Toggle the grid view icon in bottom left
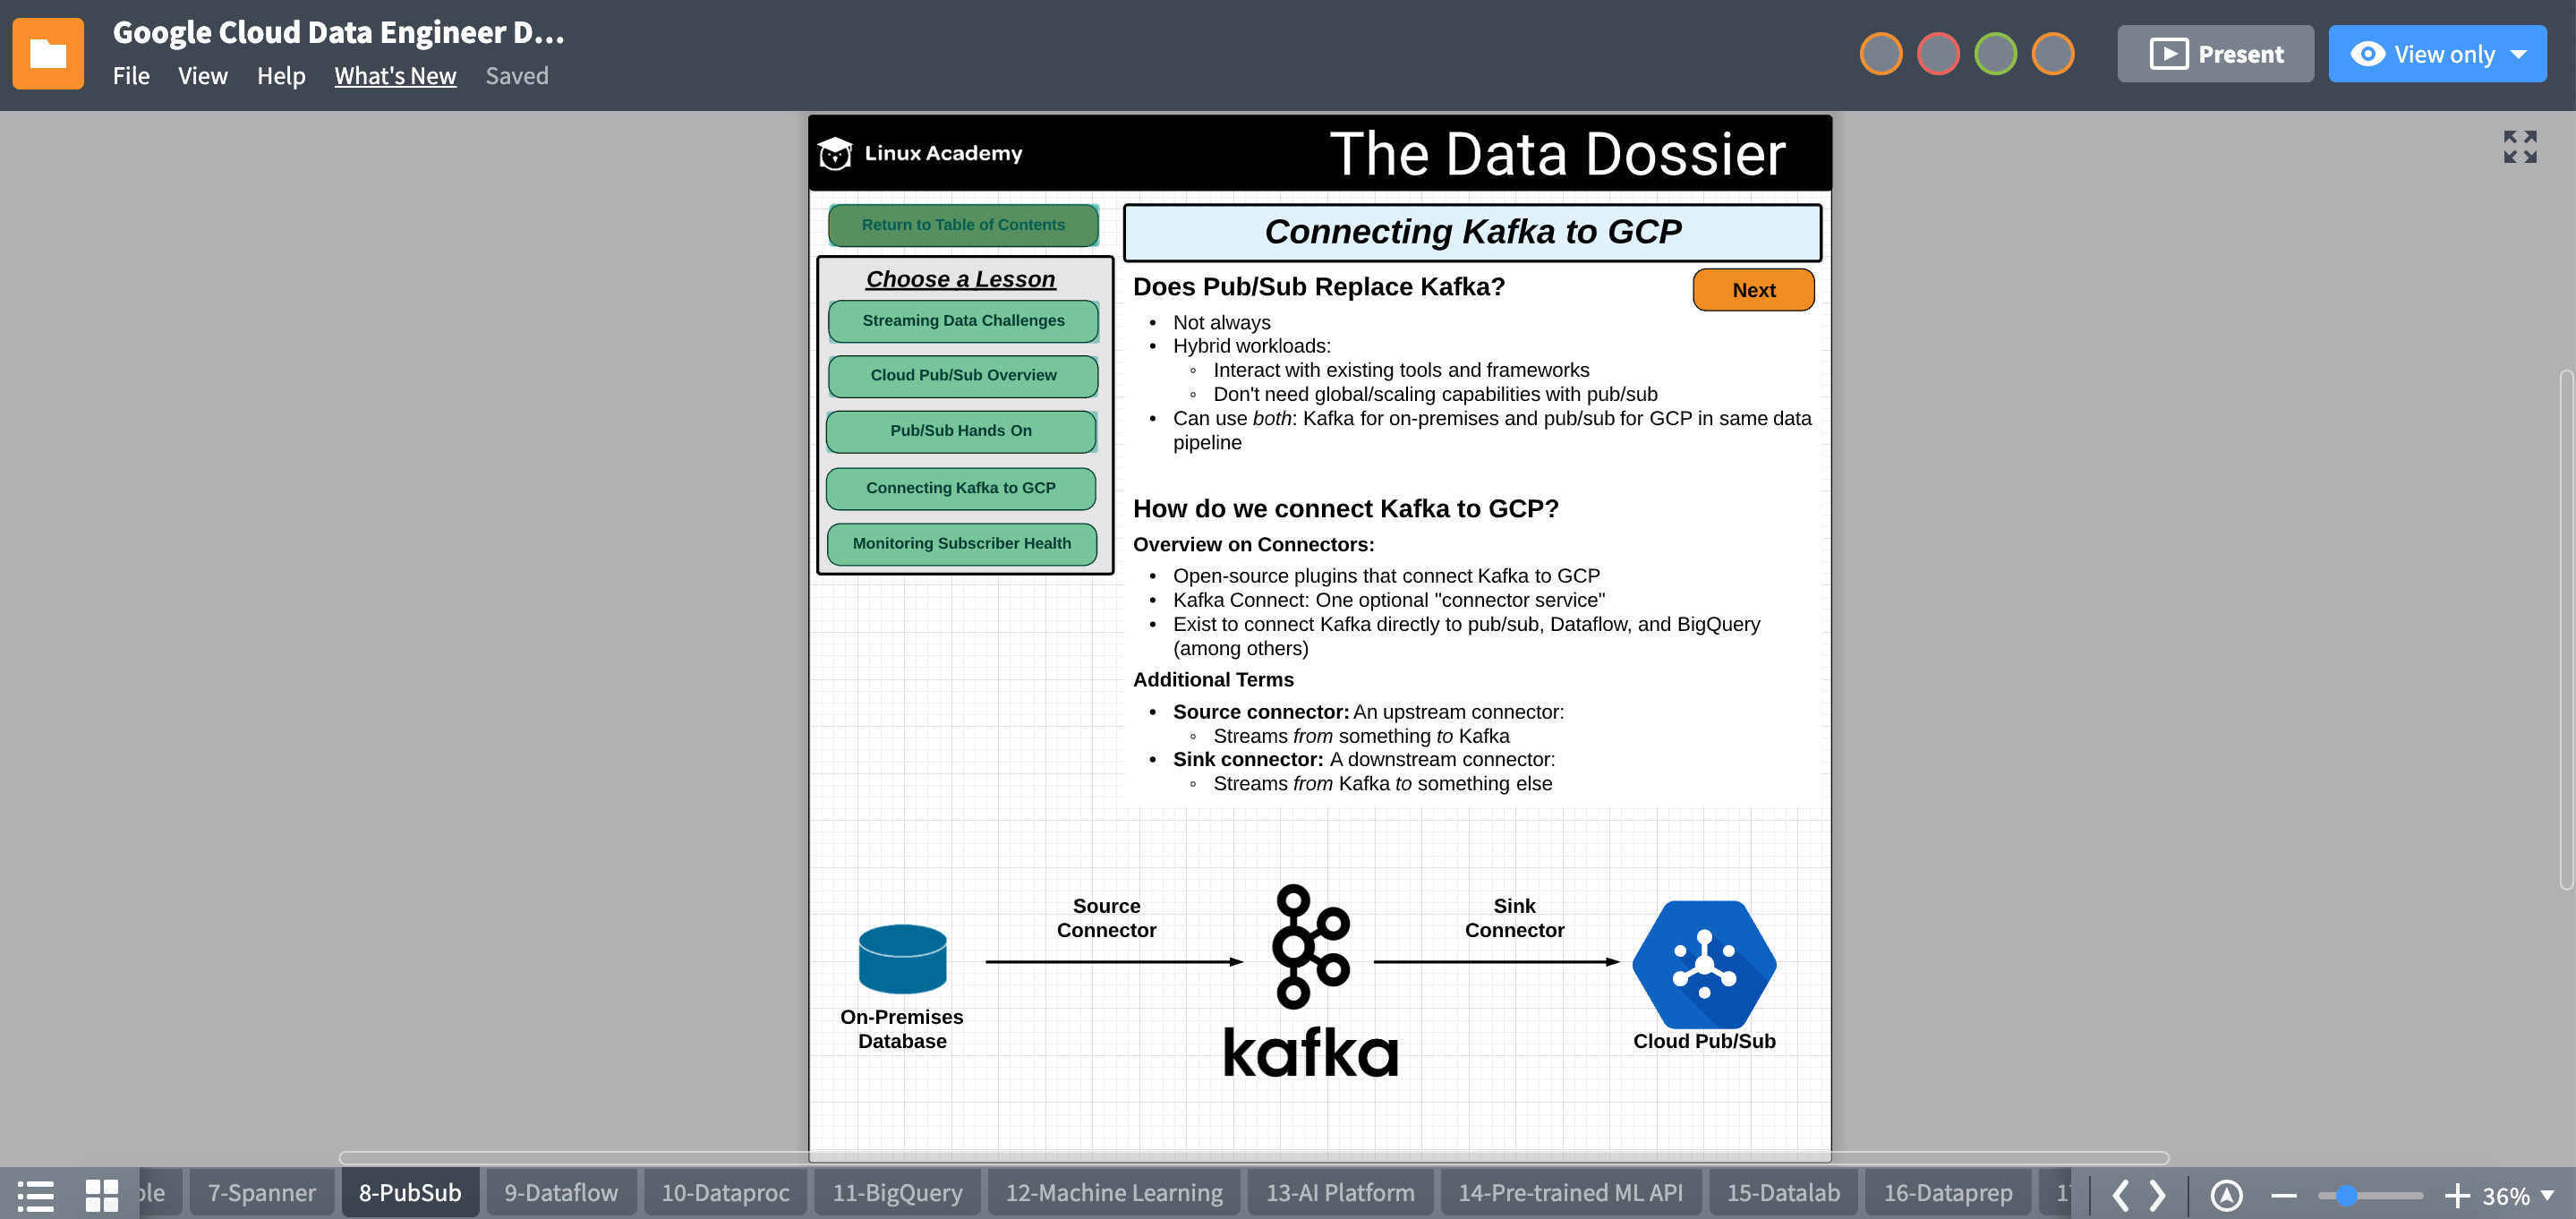 (102, 1189)
